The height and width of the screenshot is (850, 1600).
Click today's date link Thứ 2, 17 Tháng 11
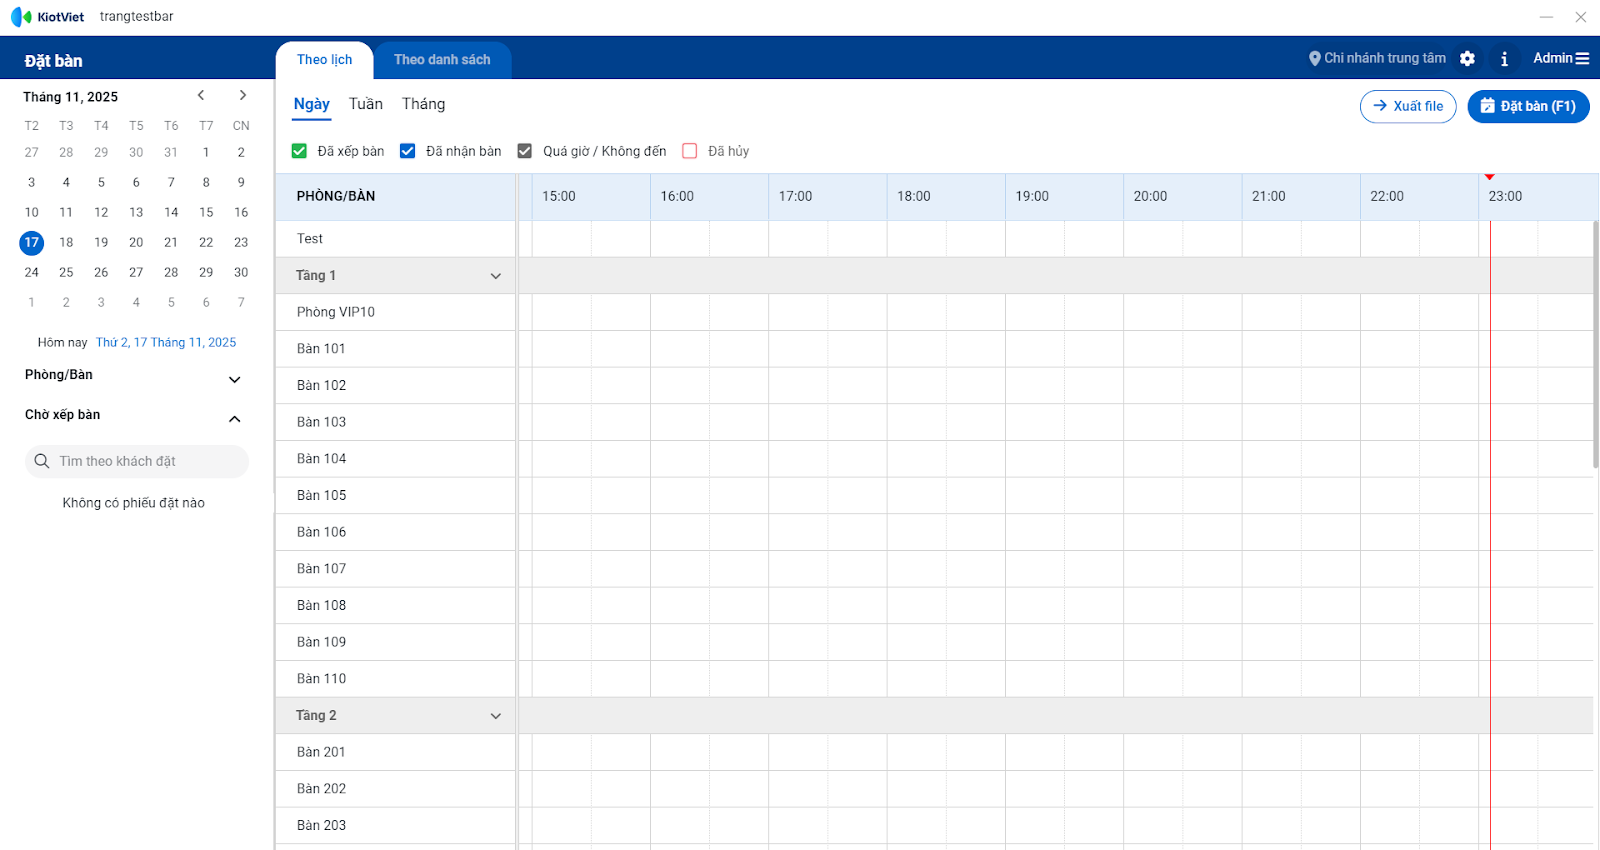[166, 342]
